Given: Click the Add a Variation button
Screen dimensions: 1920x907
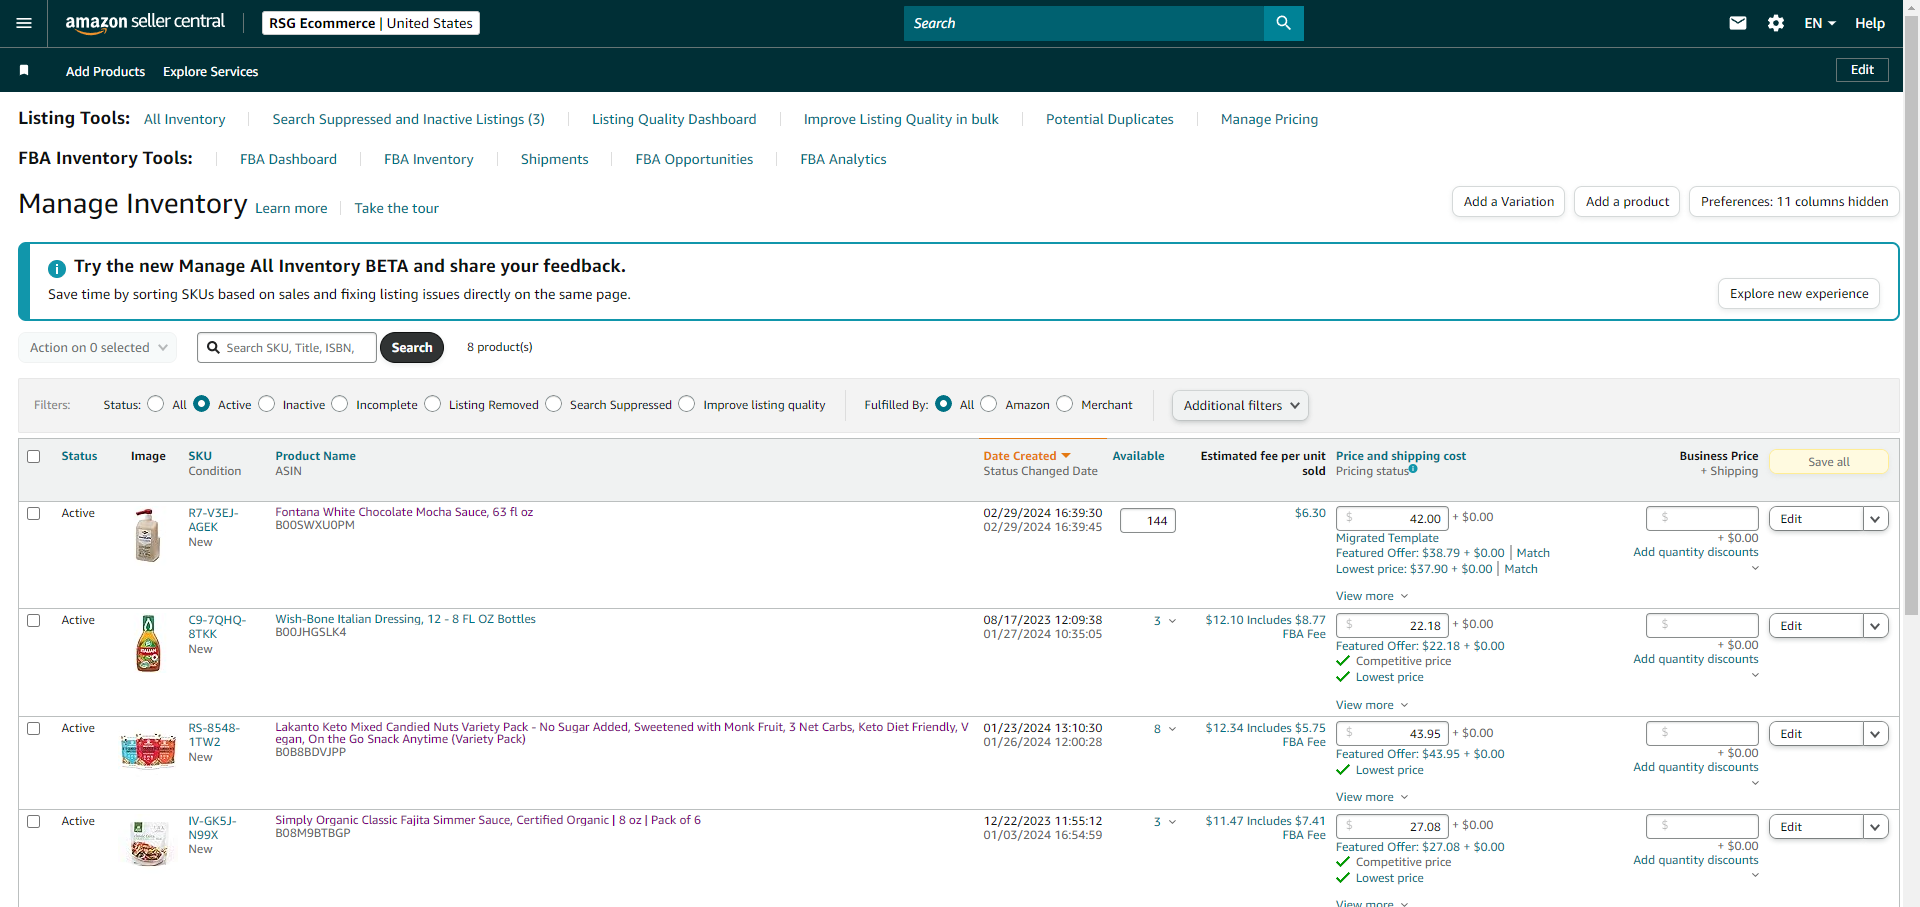Looking at the screenshot, I should 1508,202.
